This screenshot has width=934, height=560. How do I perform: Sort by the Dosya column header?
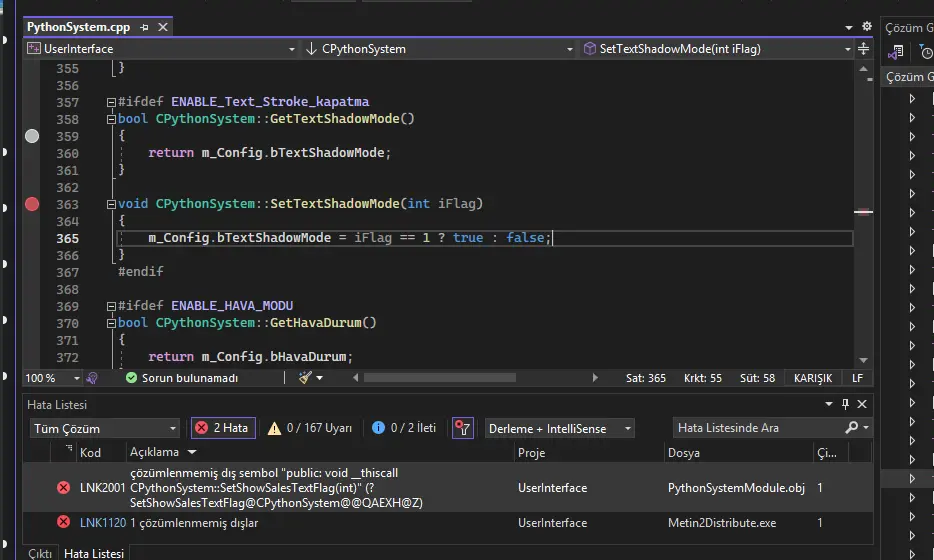click(x=684, y=453)
